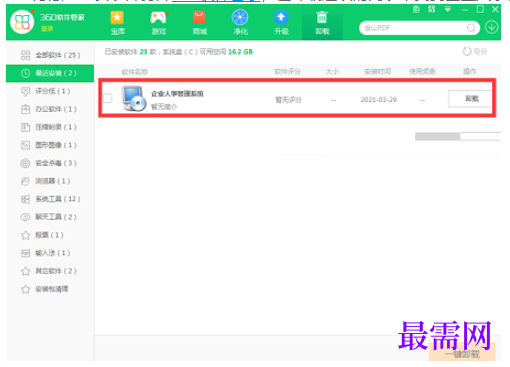Click the grey horizontal scrollbar thumb

437,136
